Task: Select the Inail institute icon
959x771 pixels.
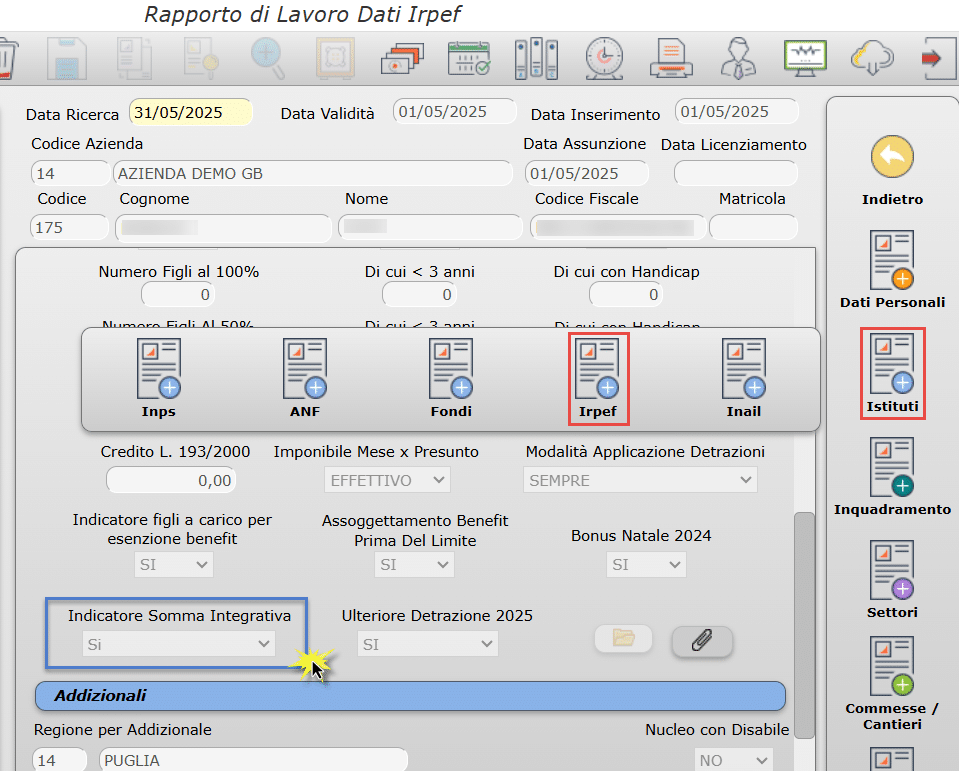Action: (744, 378)
